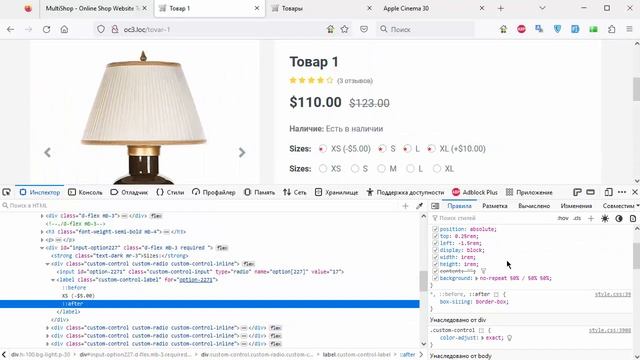Bookmark the page with the star icon
This screenshot has height=360, width=640.
(345, 29)
